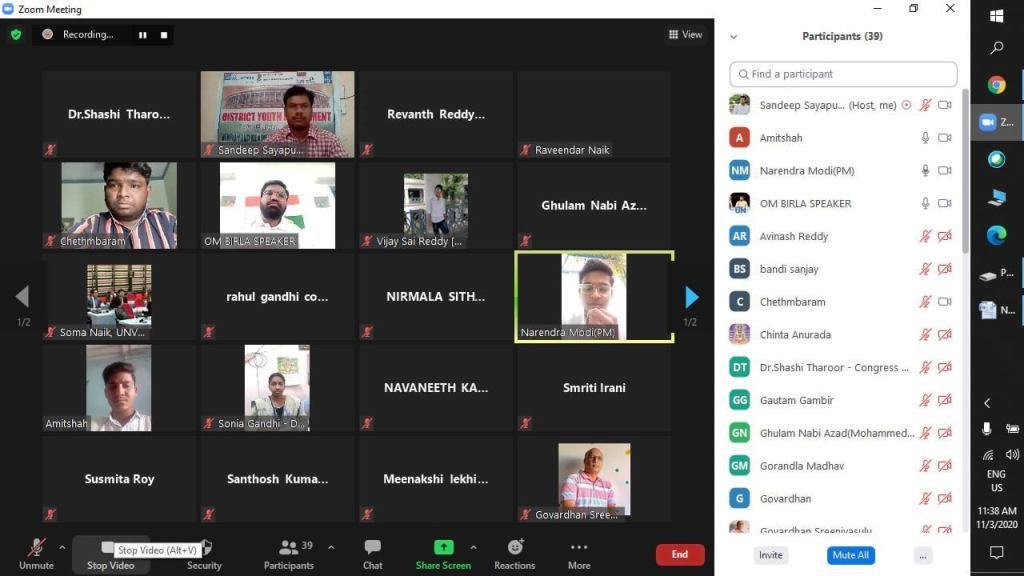Click Gorandla Madhav's disabled camera icon

point(944,466)
